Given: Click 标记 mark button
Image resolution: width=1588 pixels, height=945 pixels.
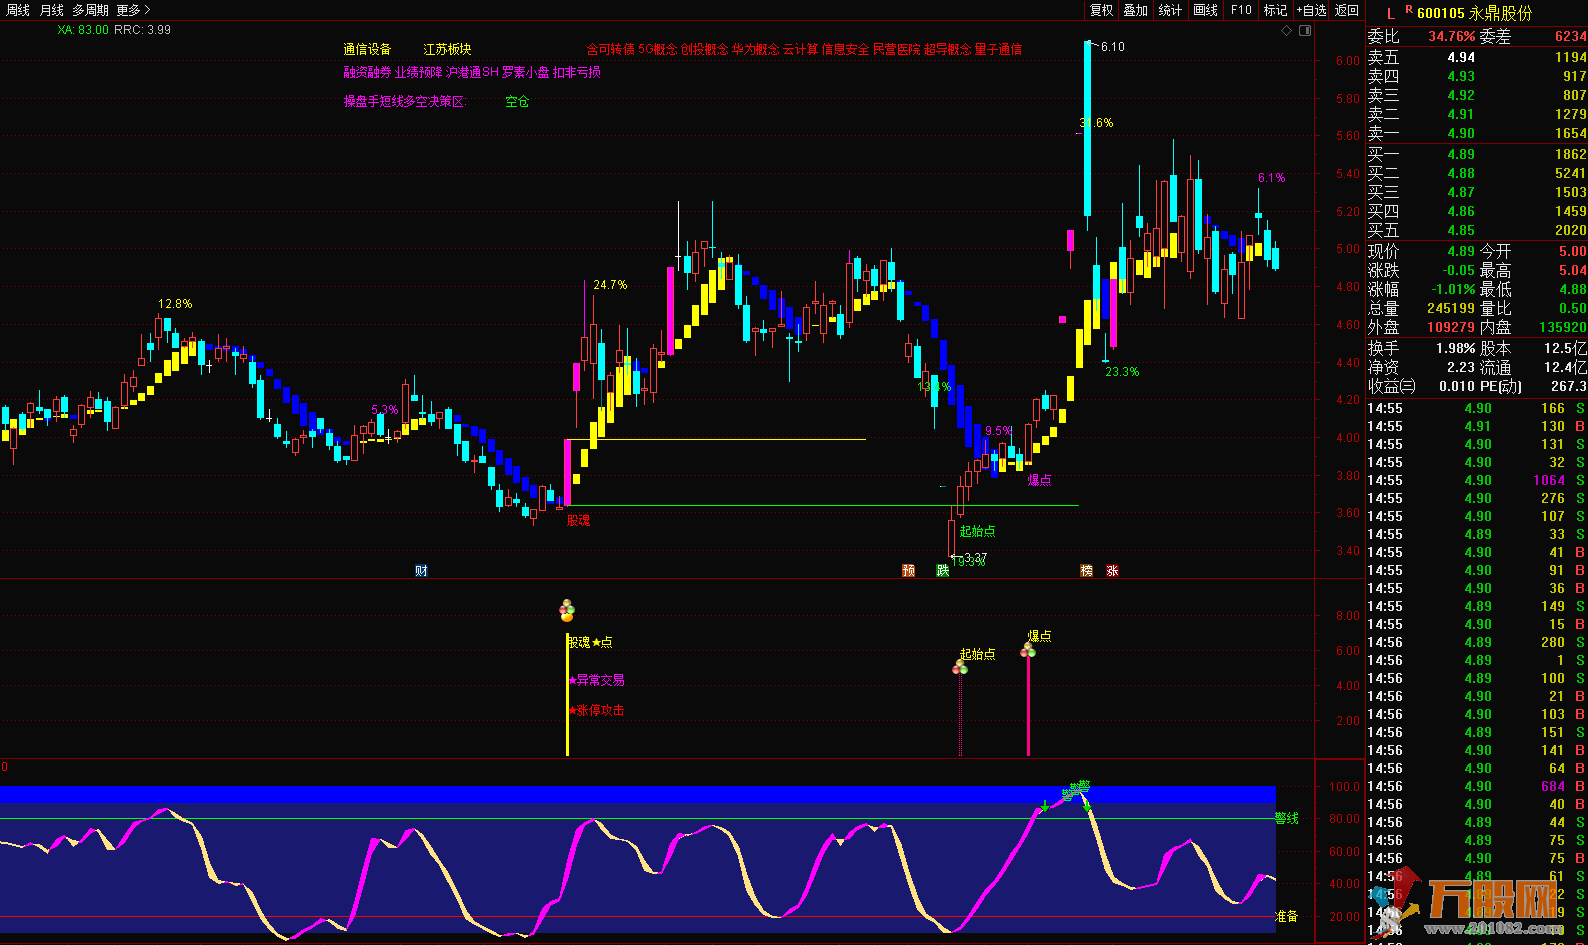Looking at the screenshot, I should [x=1275, y=10].
